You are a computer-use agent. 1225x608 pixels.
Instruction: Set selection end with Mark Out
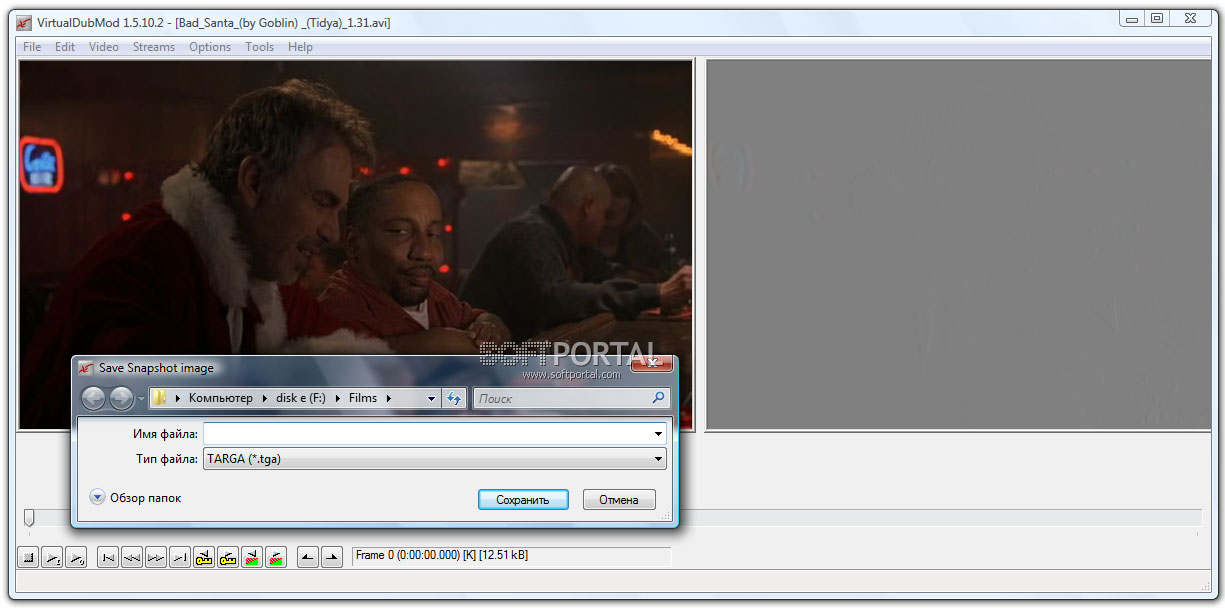click(x=332, y=558)
